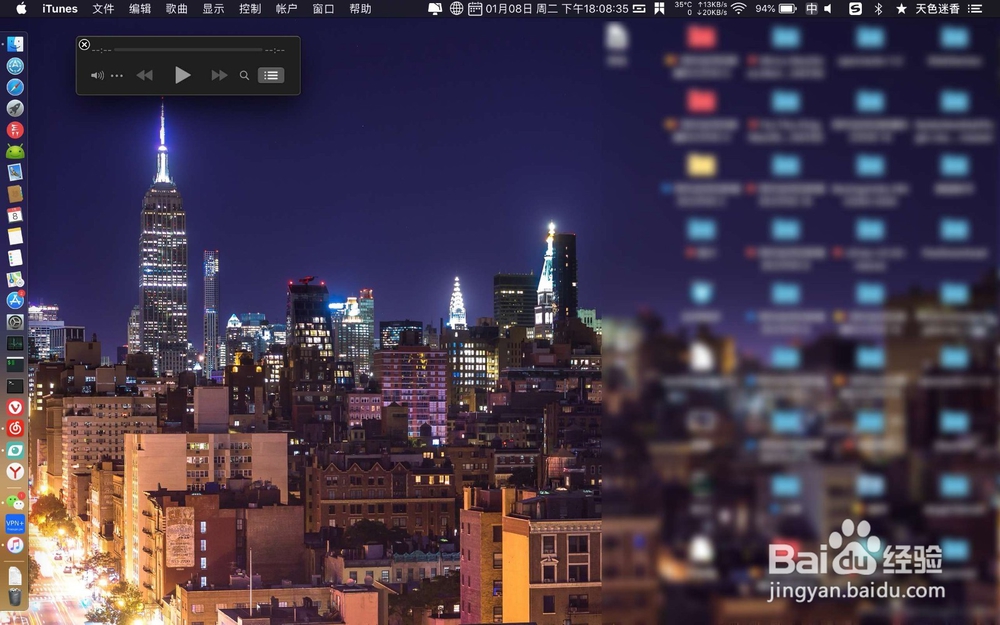Open Yandex browser Y icon in Dock
The image size is (1000, 625).
point(15,471)
